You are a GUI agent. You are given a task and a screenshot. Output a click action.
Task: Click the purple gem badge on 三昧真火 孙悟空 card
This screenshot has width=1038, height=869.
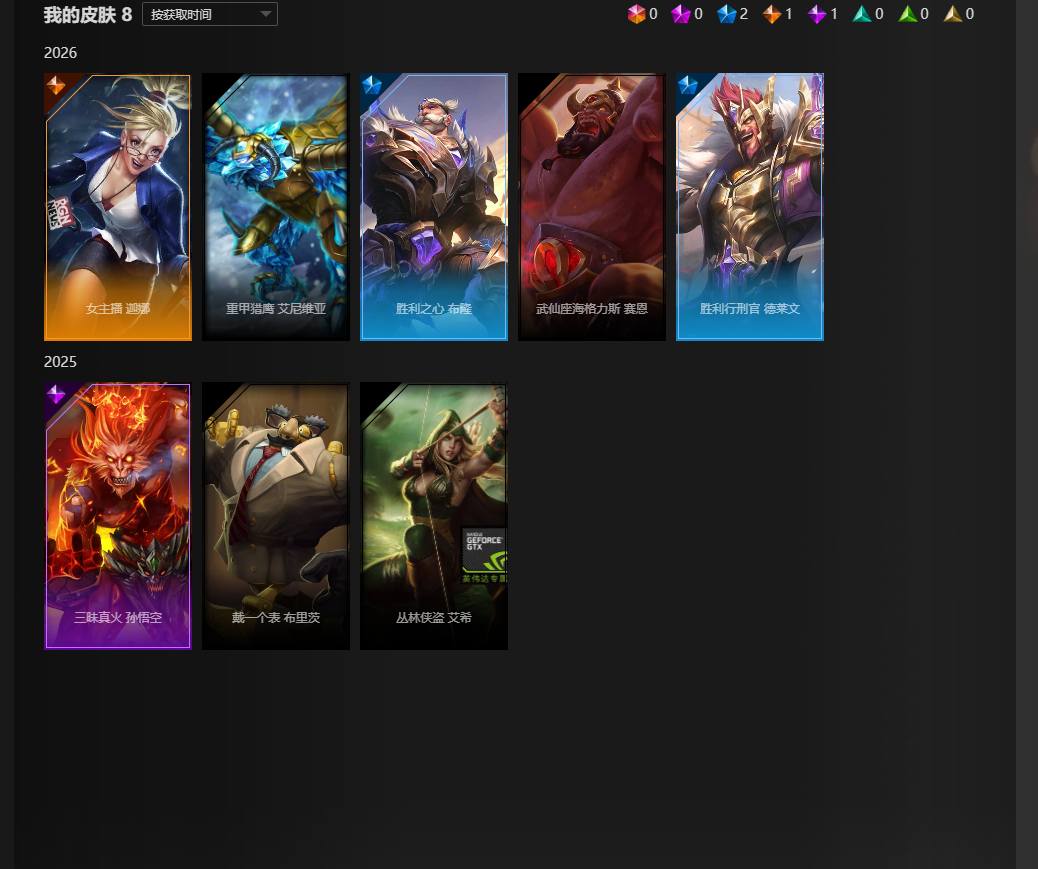pyautogui.click(x=56, y=394)
